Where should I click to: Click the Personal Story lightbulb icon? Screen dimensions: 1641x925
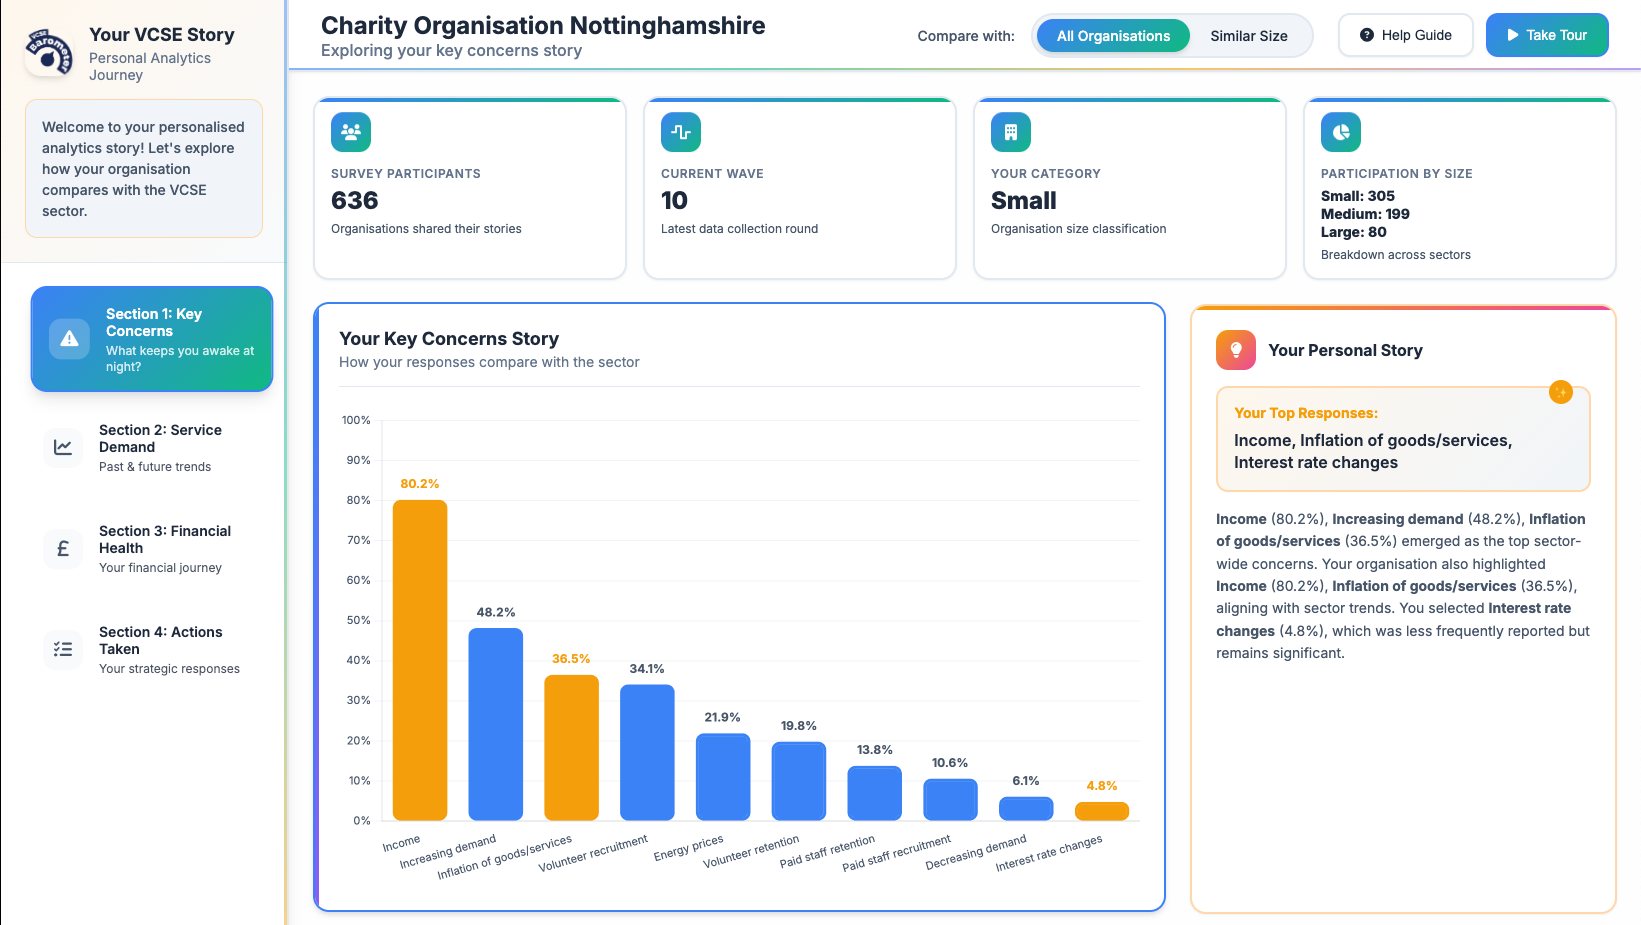point(1235,350)
